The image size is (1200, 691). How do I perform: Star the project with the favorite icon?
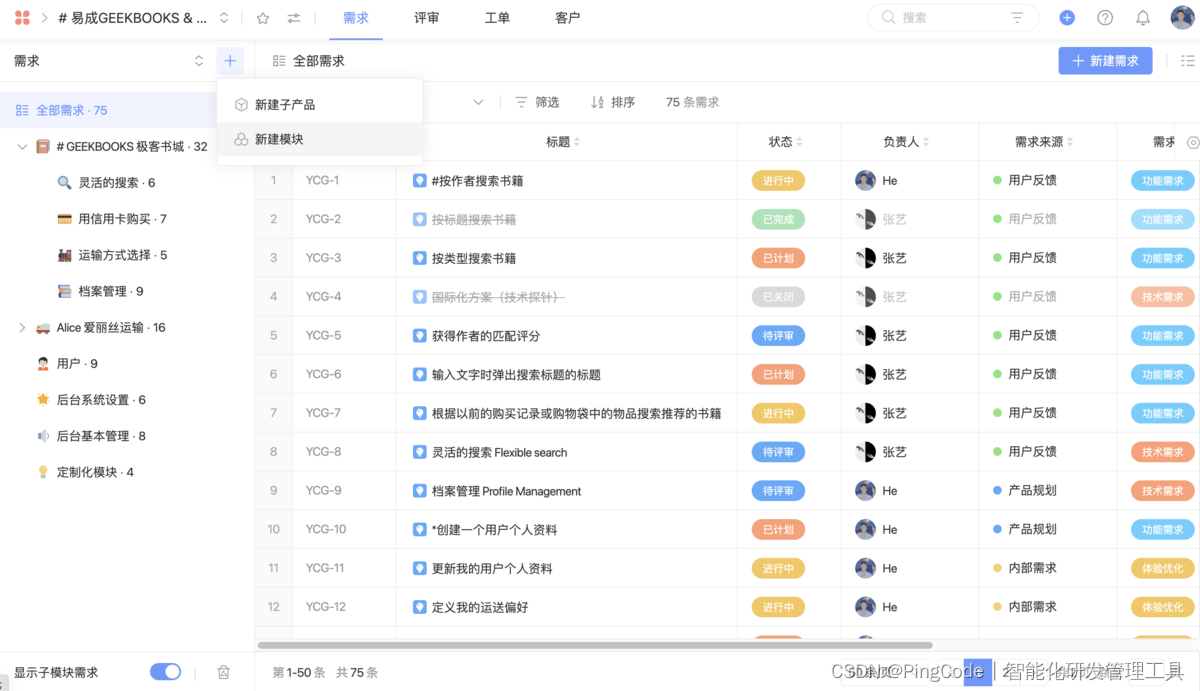pos(263,18)
